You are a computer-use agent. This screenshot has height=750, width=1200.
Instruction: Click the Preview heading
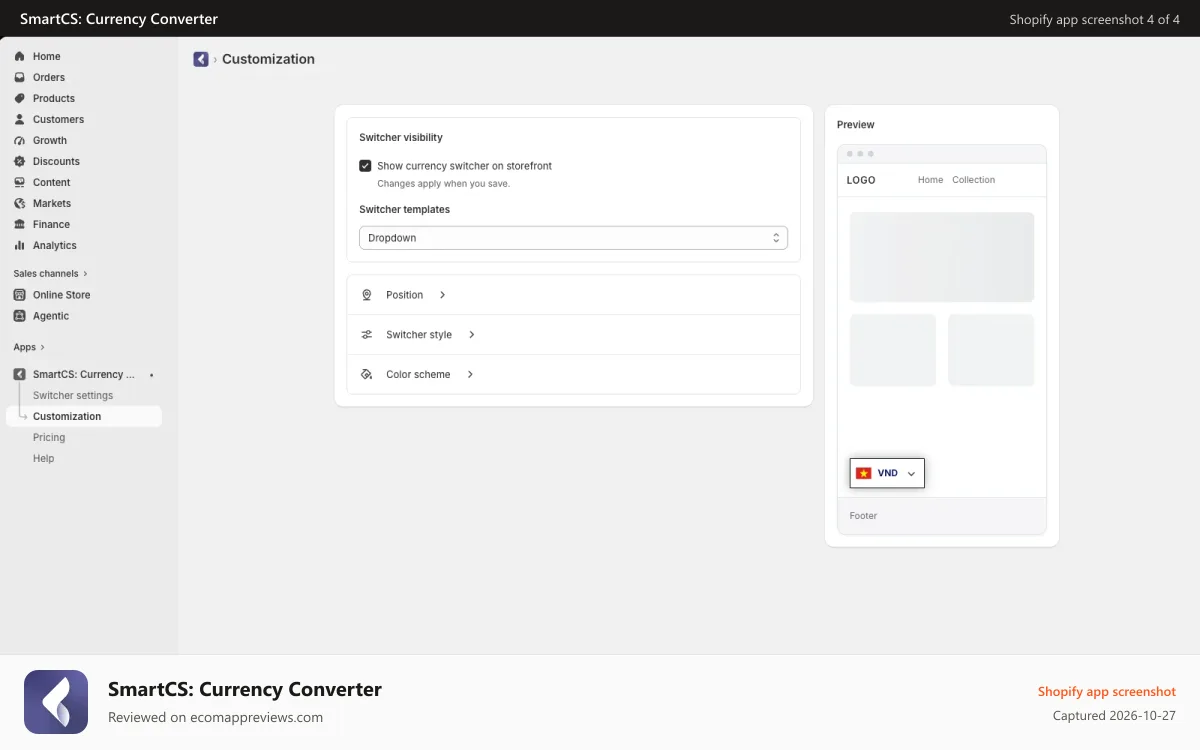[856, 125]
